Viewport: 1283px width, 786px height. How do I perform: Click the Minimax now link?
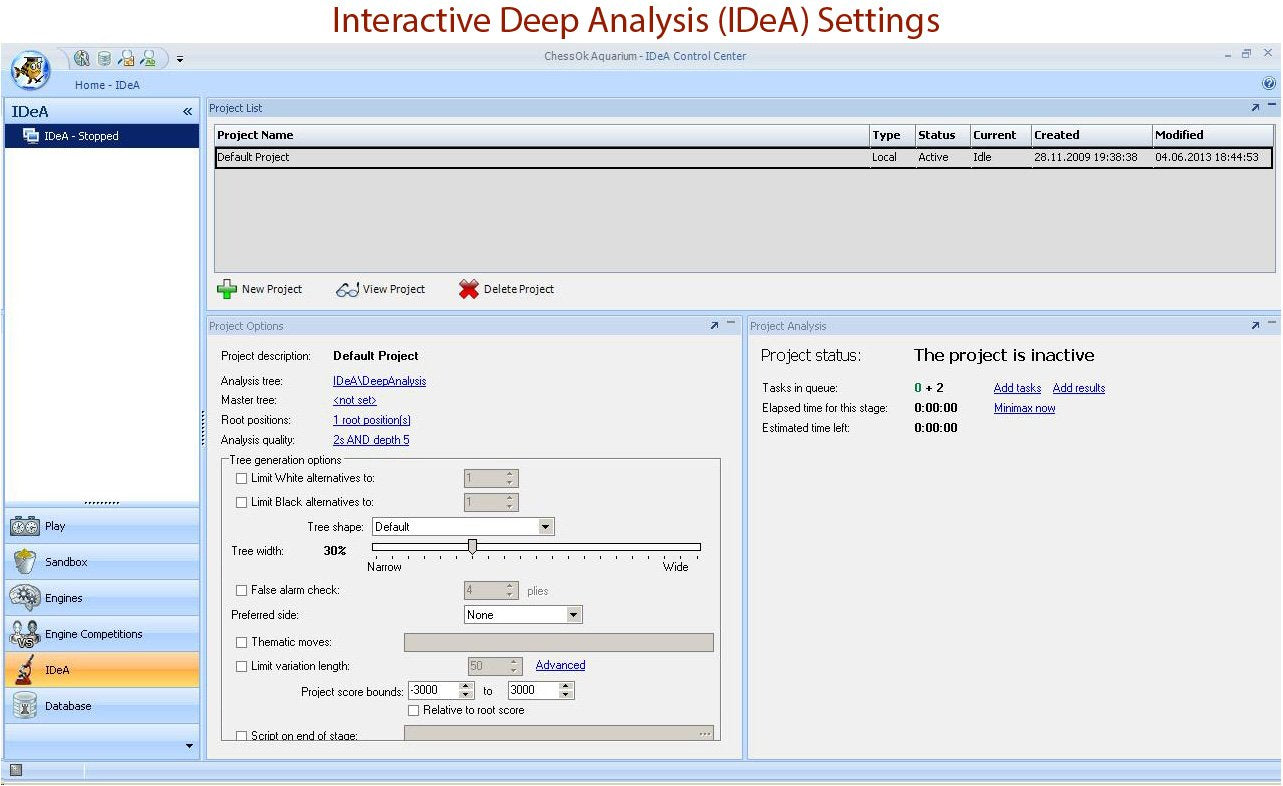[1024, 408]
